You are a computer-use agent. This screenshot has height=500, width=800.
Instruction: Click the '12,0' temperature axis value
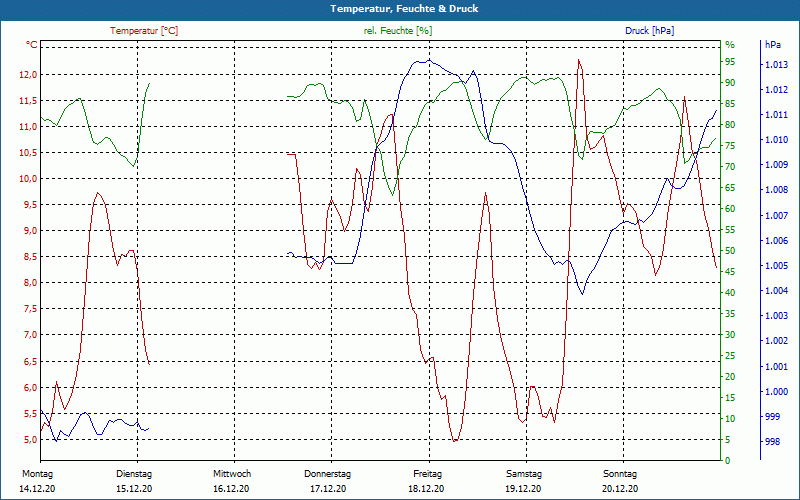coord(29,75)
